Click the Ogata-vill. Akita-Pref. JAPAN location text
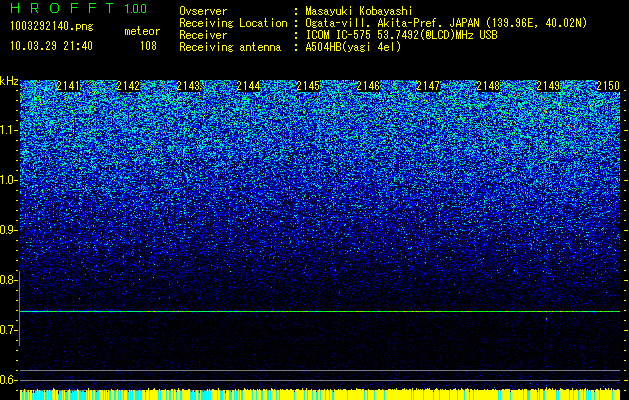Viewport: 629px width, 400px height. (x=445, y=23)
